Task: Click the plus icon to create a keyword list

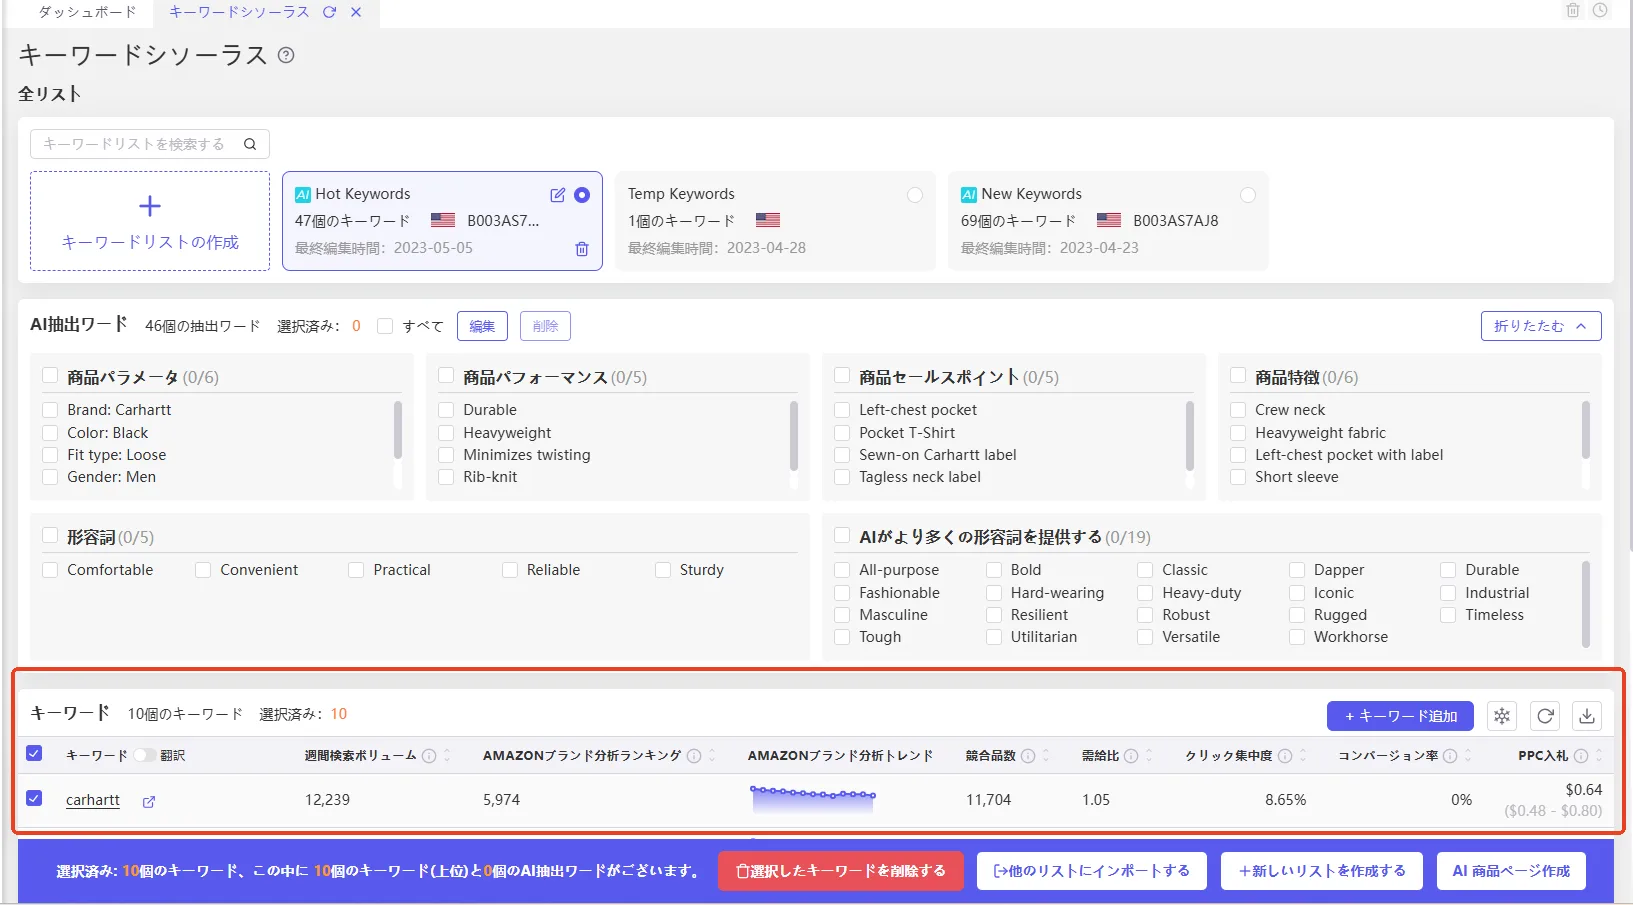Action: 150,206
